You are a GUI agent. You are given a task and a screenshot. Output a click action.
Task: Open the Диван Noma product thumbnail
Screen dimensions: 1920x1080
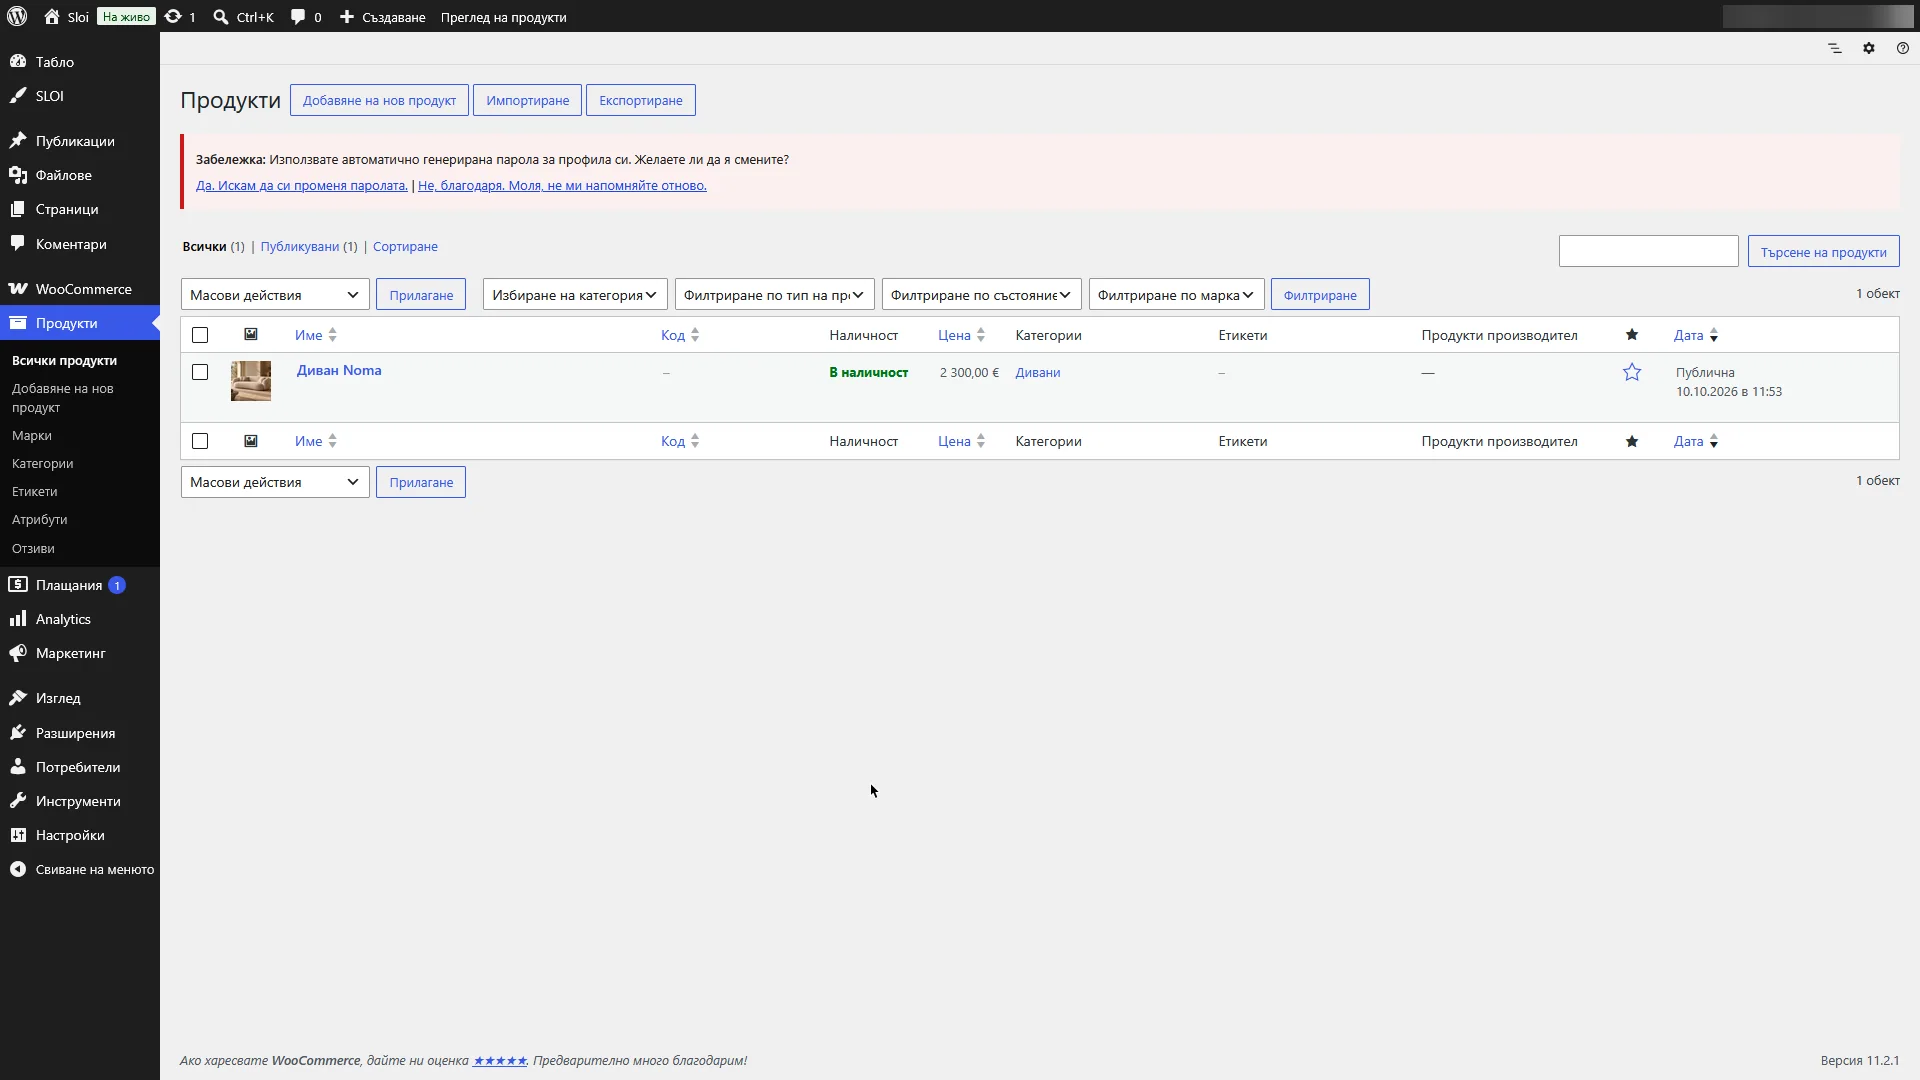coord(250,380)
